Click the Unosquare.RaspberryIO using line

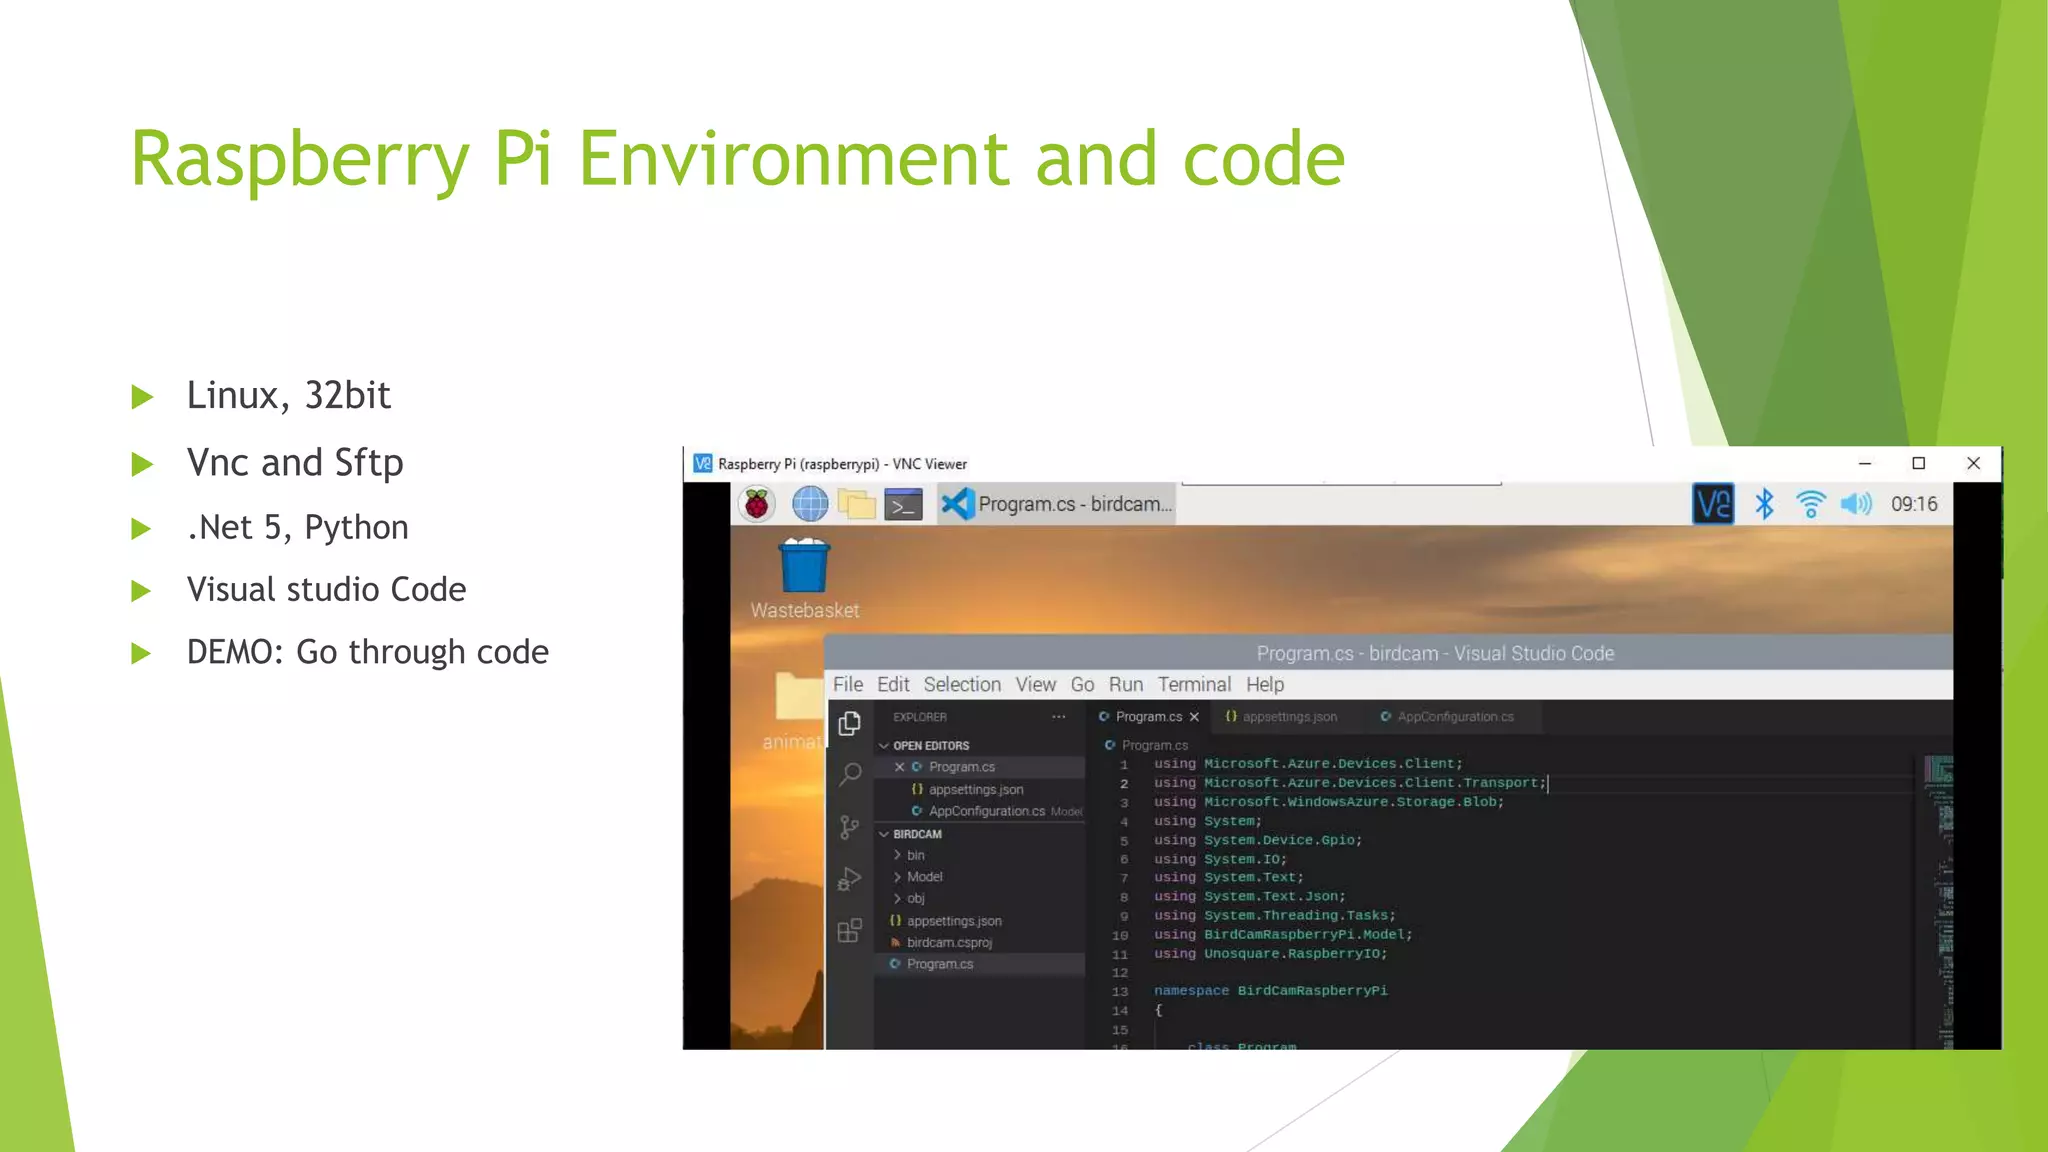point(1271,954)
